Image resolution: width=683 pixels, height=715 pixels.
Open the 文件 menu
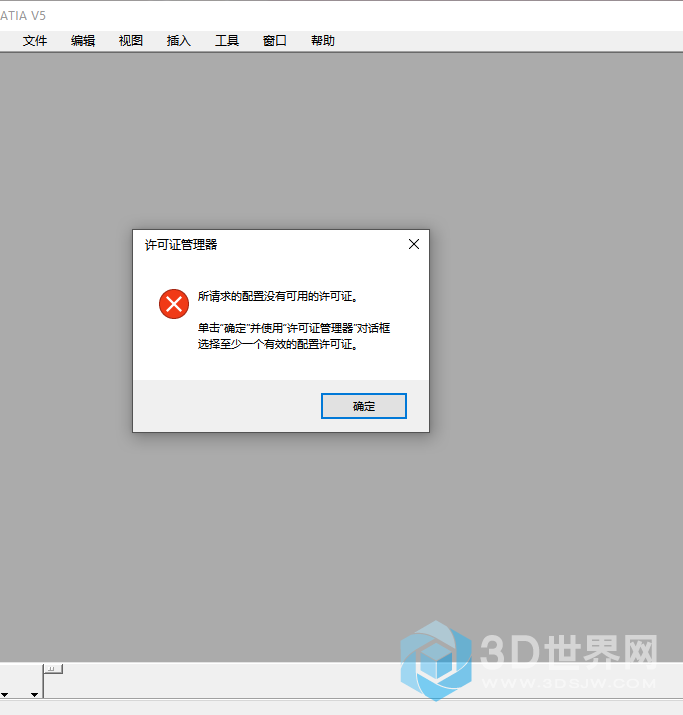35,41
